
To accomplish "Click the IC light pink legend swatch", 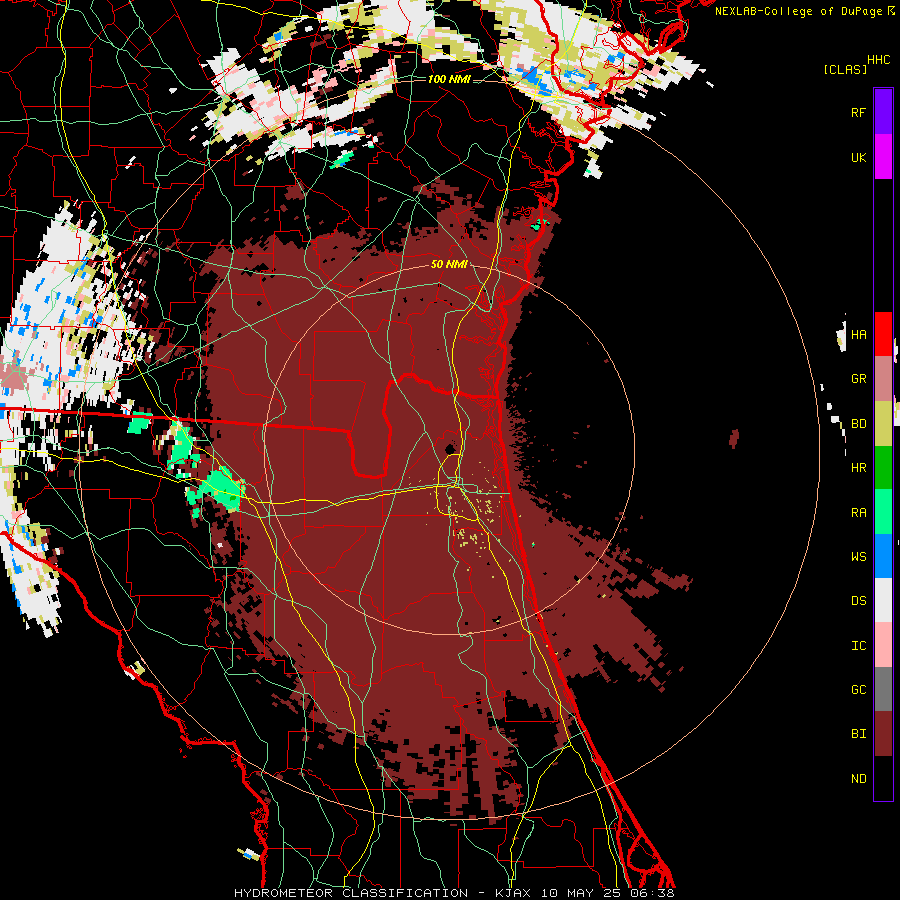I will coord(883,645).
